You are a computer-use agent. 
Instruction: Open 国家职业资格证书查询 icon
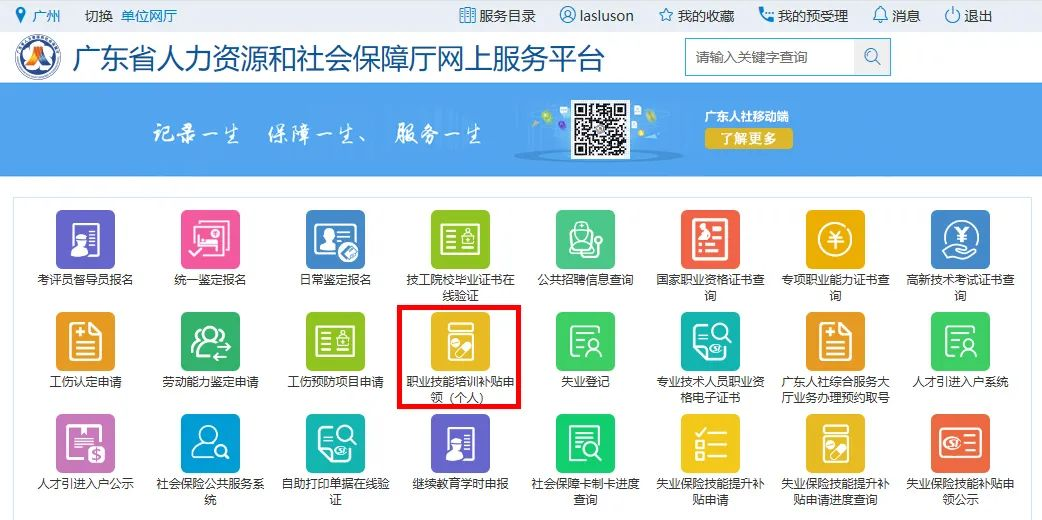tap(710, 239)
